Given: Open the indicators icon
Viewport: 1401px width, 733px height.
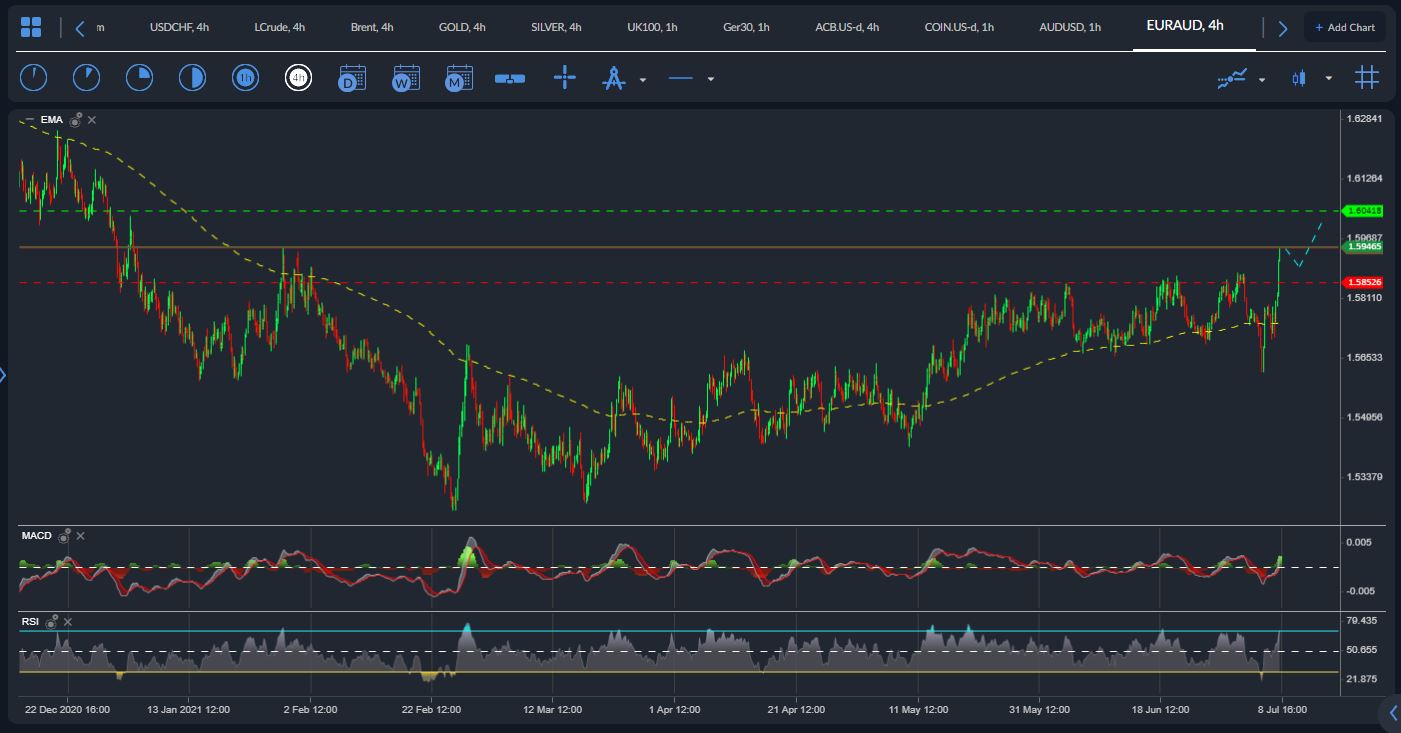Looking at the screenshot, I should (x=1232, y=78).
